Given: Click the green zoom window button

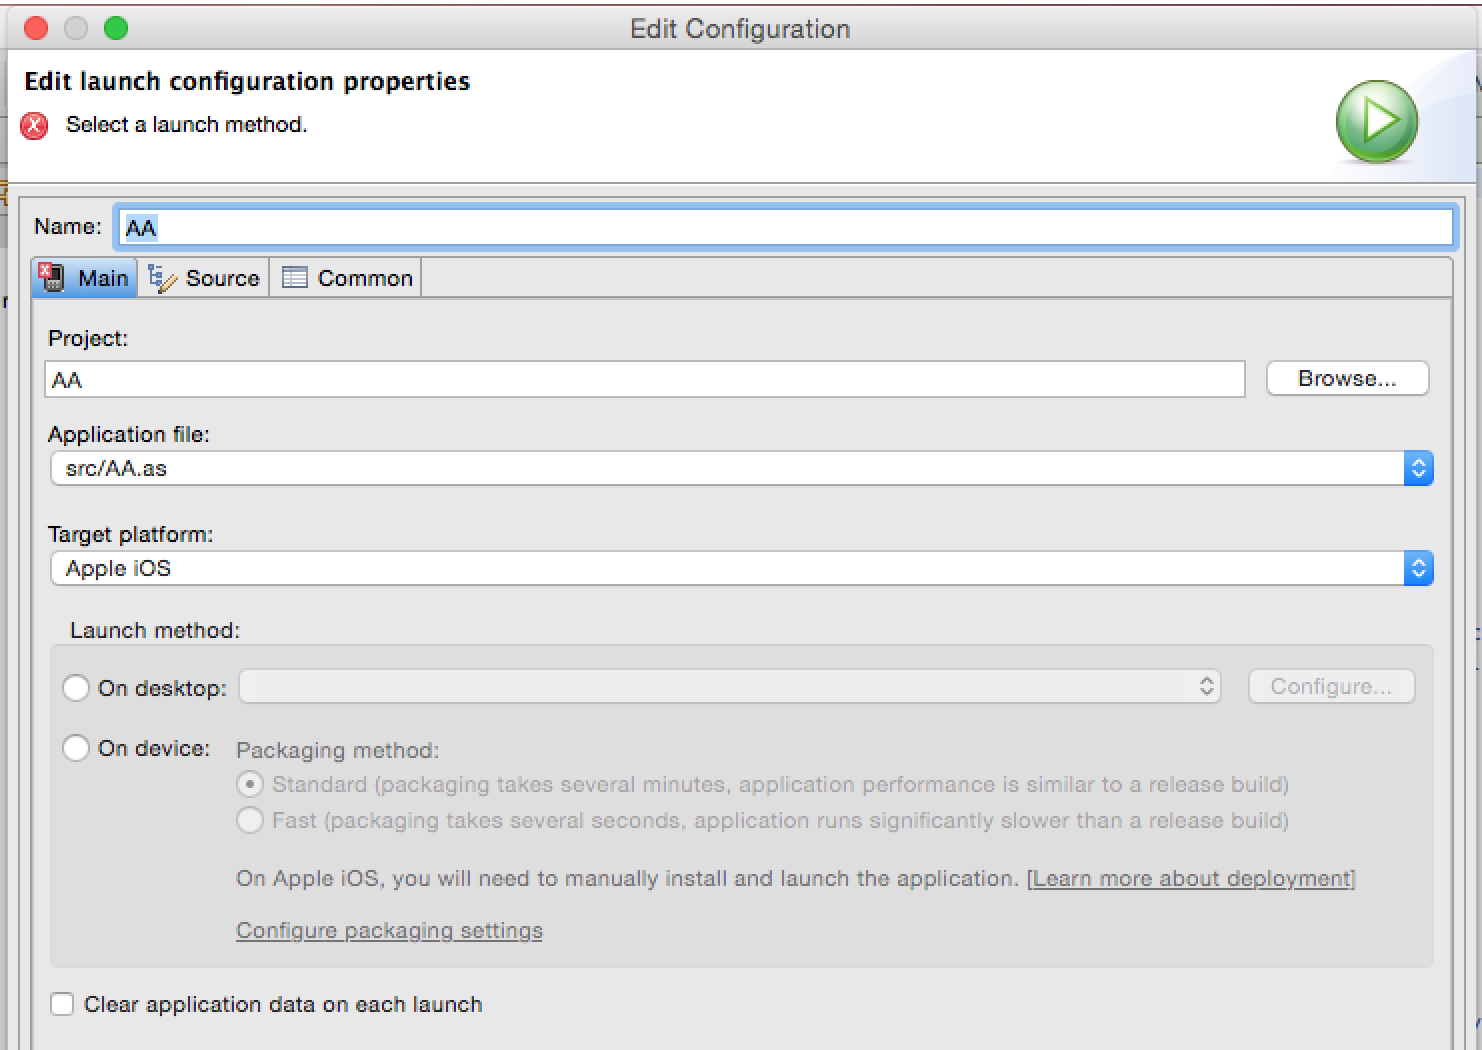Looking at the screenshot, I should click(116, 28).
